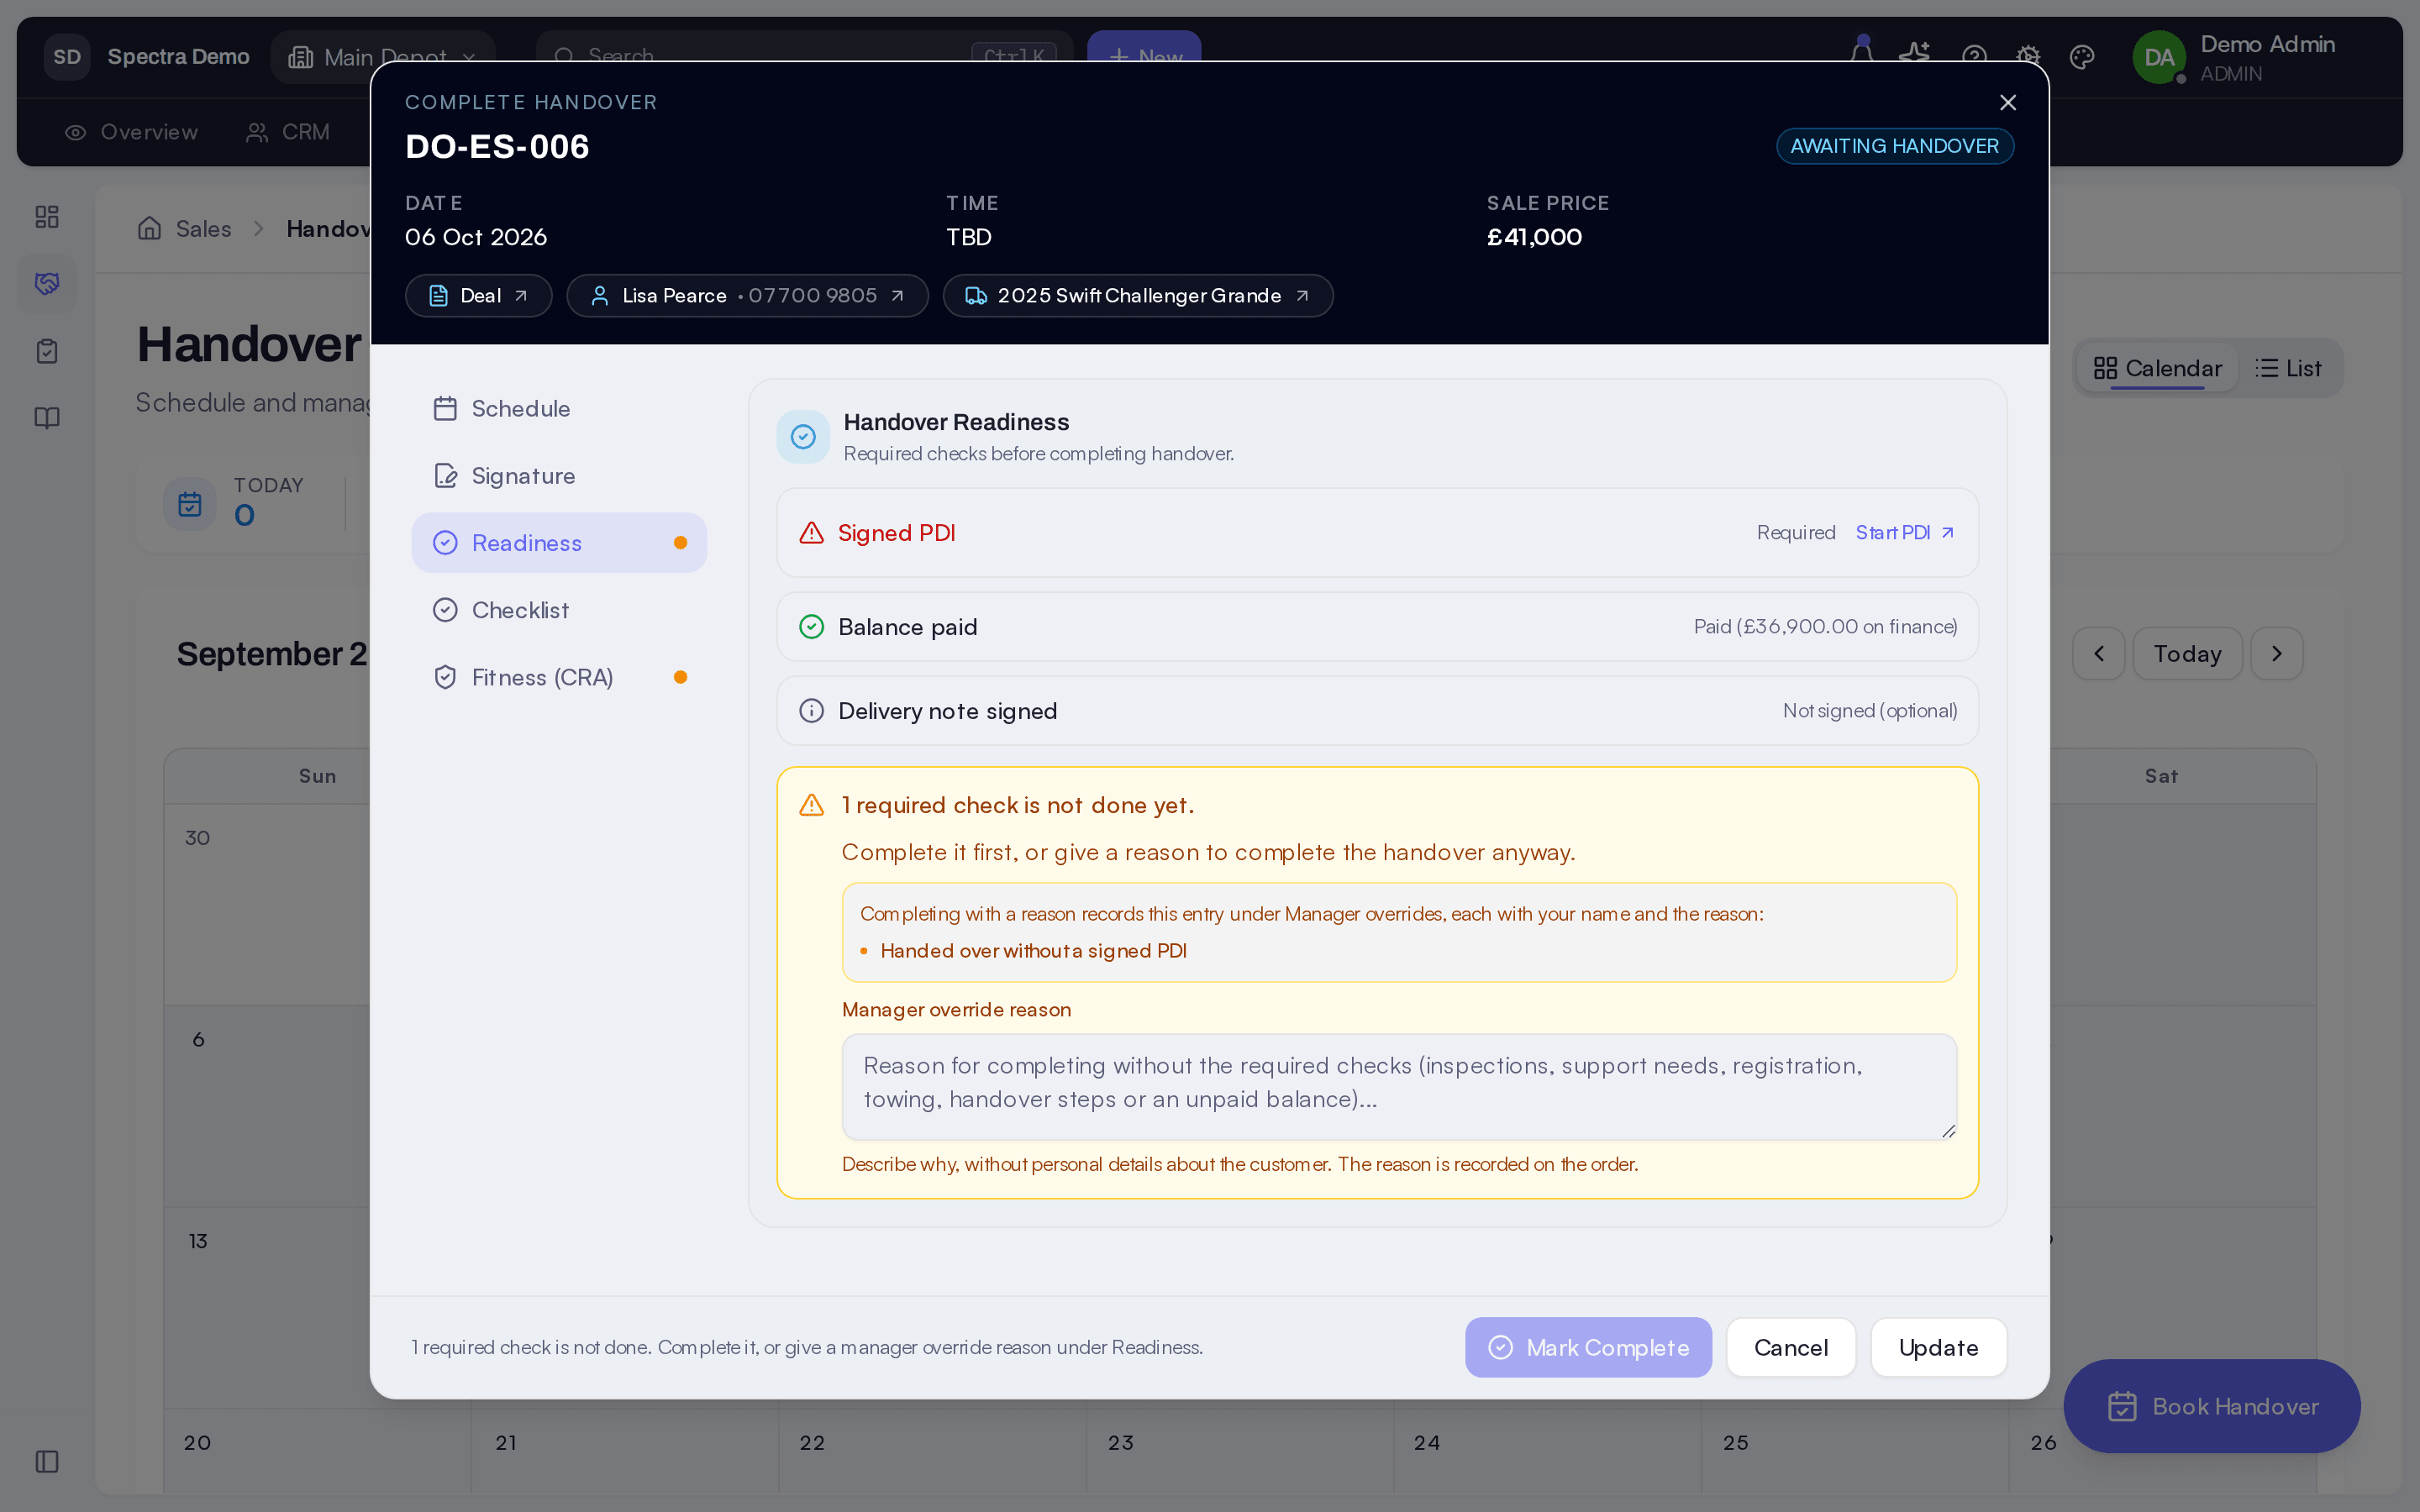Go to next month in calendar
The width and height of the screenshot is (2420, 1512).
[2276, 653]
